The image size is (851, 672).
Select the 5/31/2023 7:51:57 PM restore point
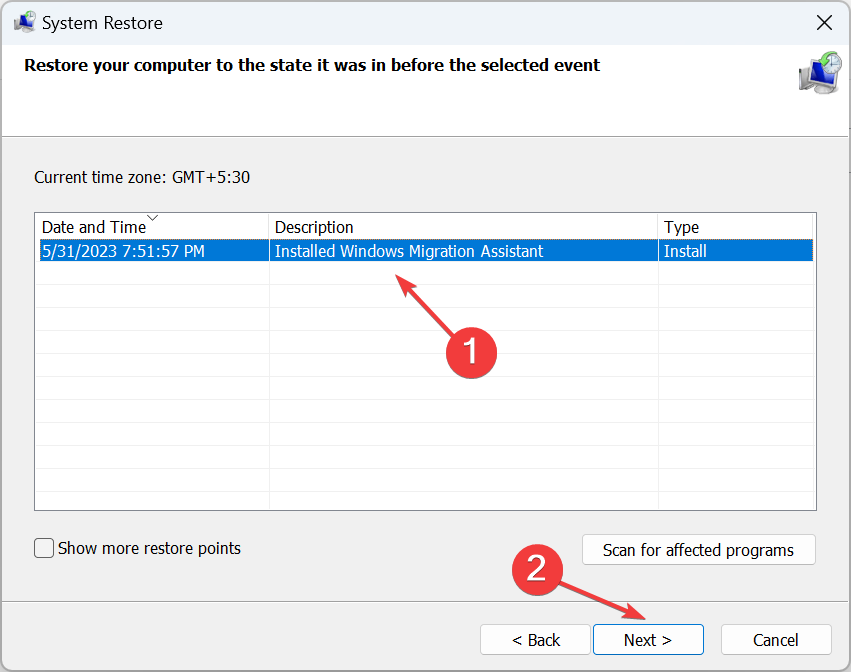pyautogui.click(x=426, y=251)
